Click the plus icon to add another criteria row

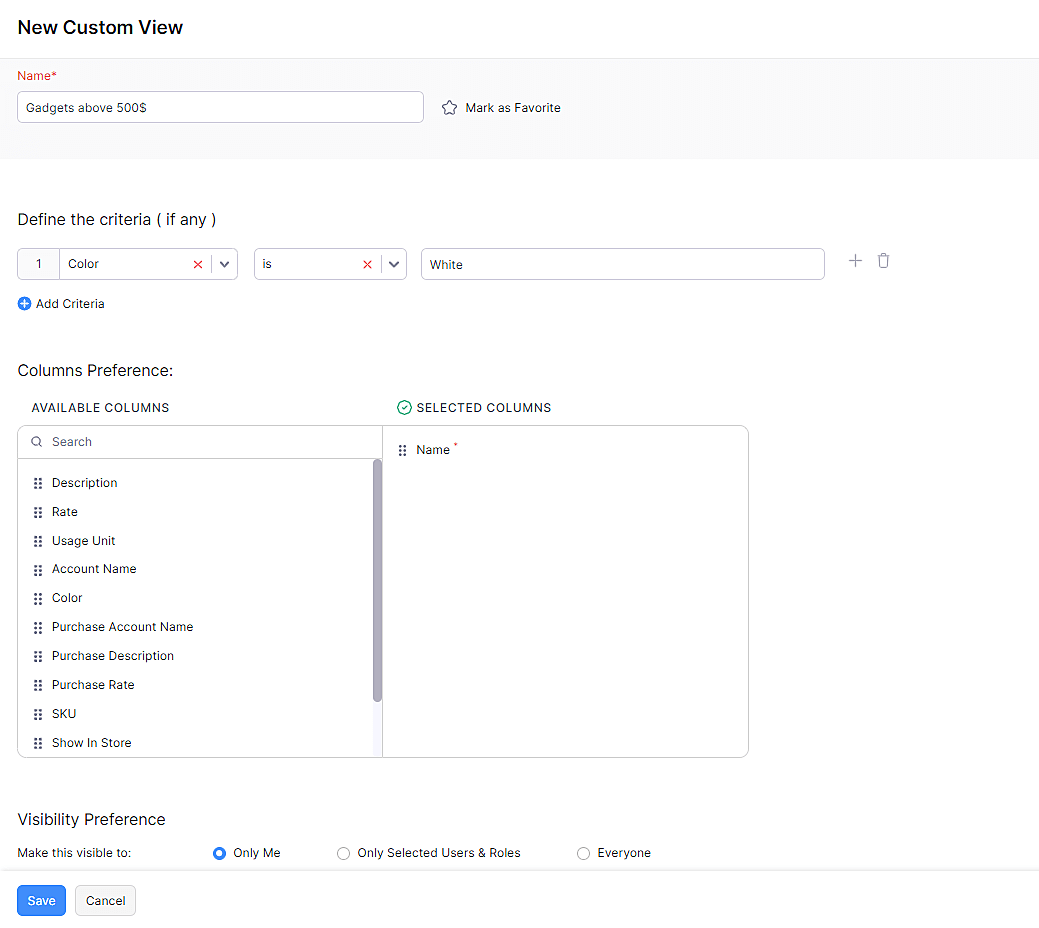[855, 260]
